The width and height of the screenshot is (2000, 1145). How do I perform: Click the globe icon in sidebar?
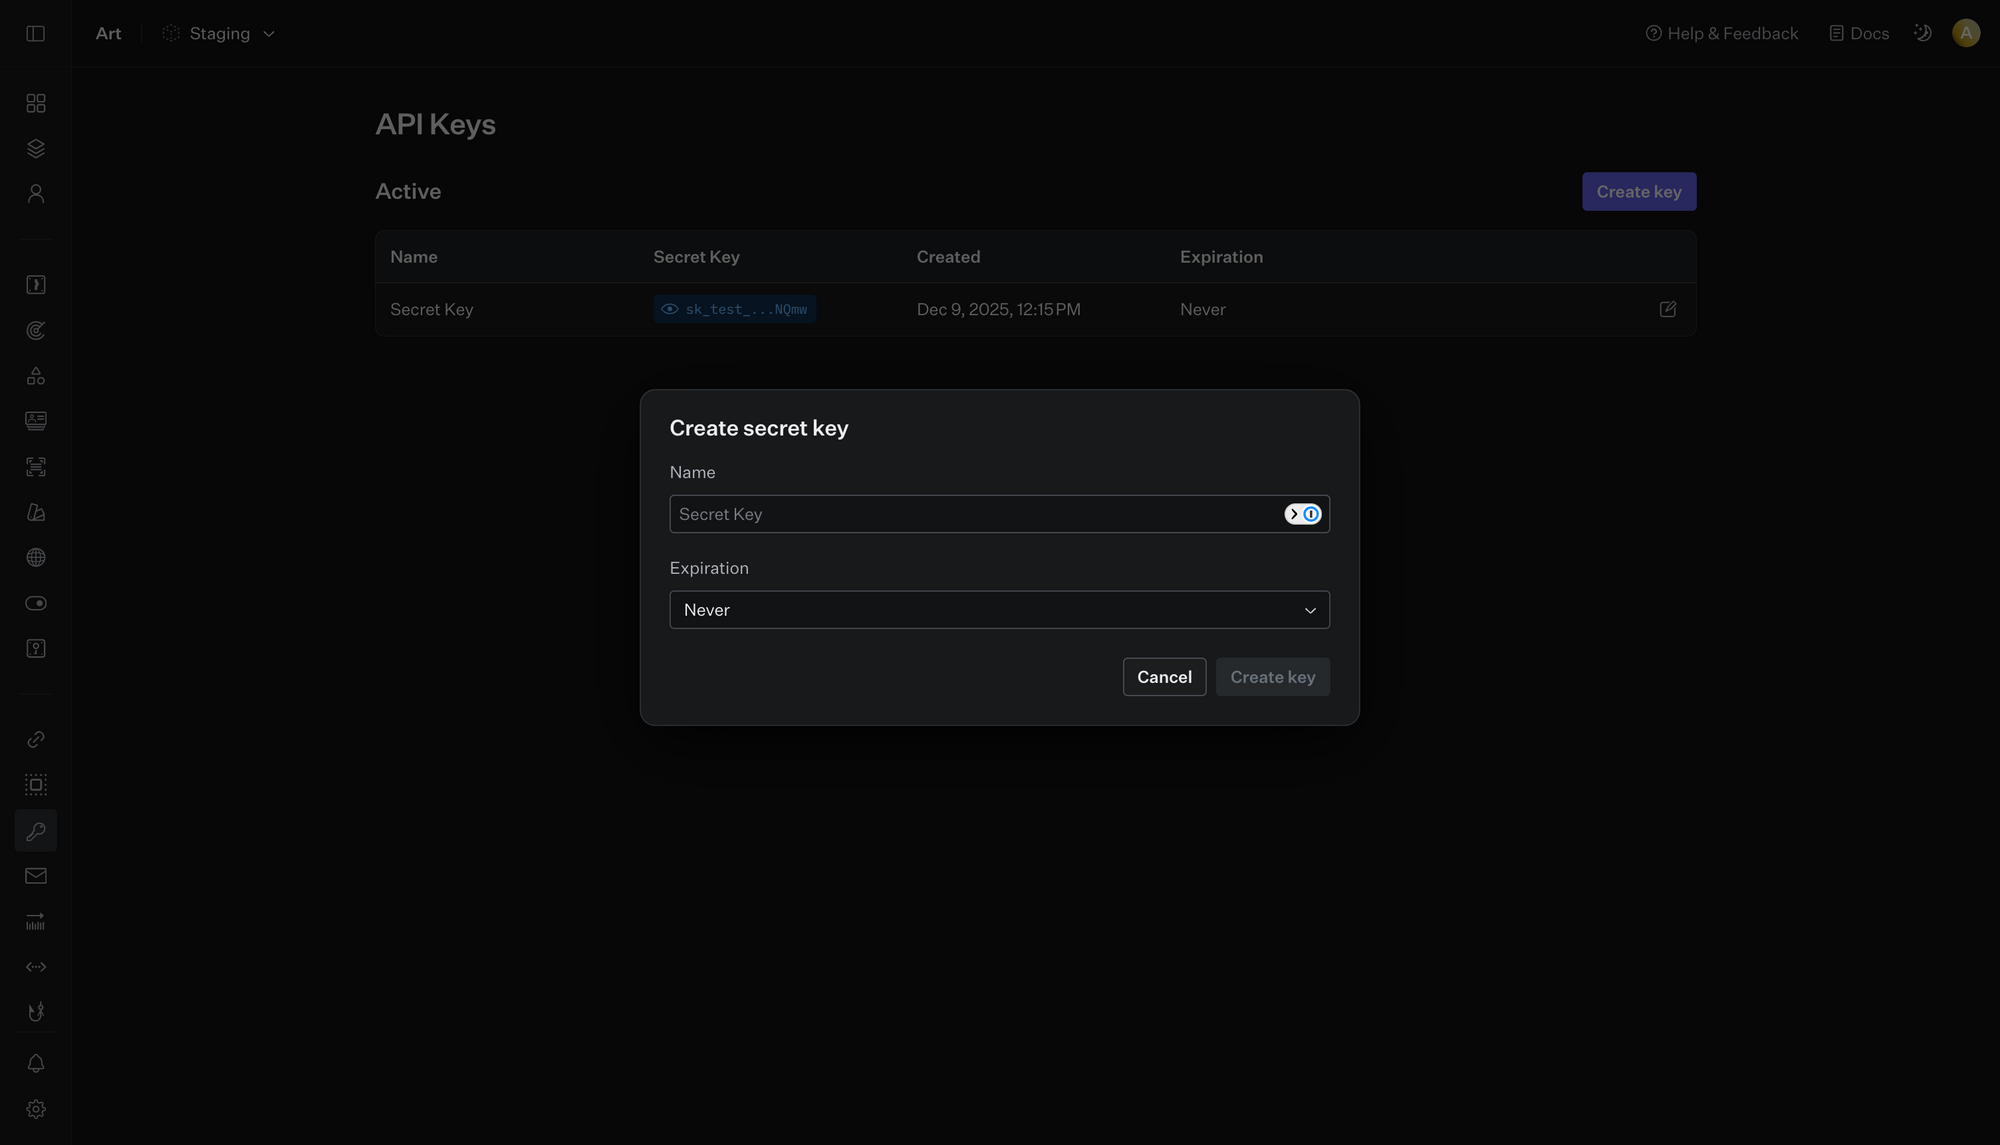(36, 558)
